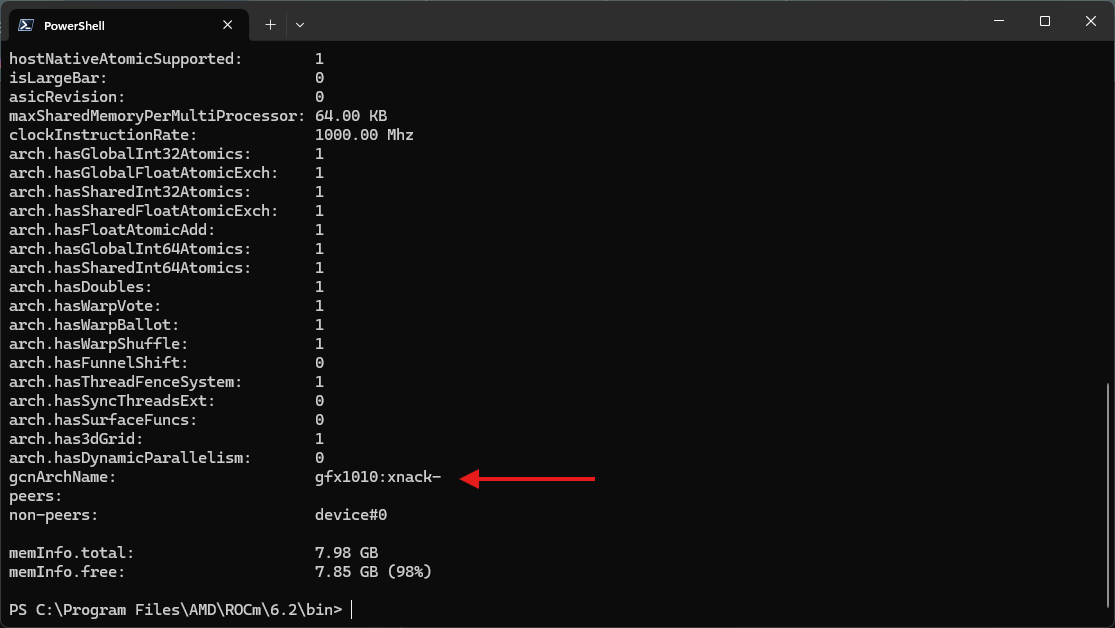The width and height of the screenshot is (1115, 628).
Task: Click the cursor after the command prompt
Action: 352,609
